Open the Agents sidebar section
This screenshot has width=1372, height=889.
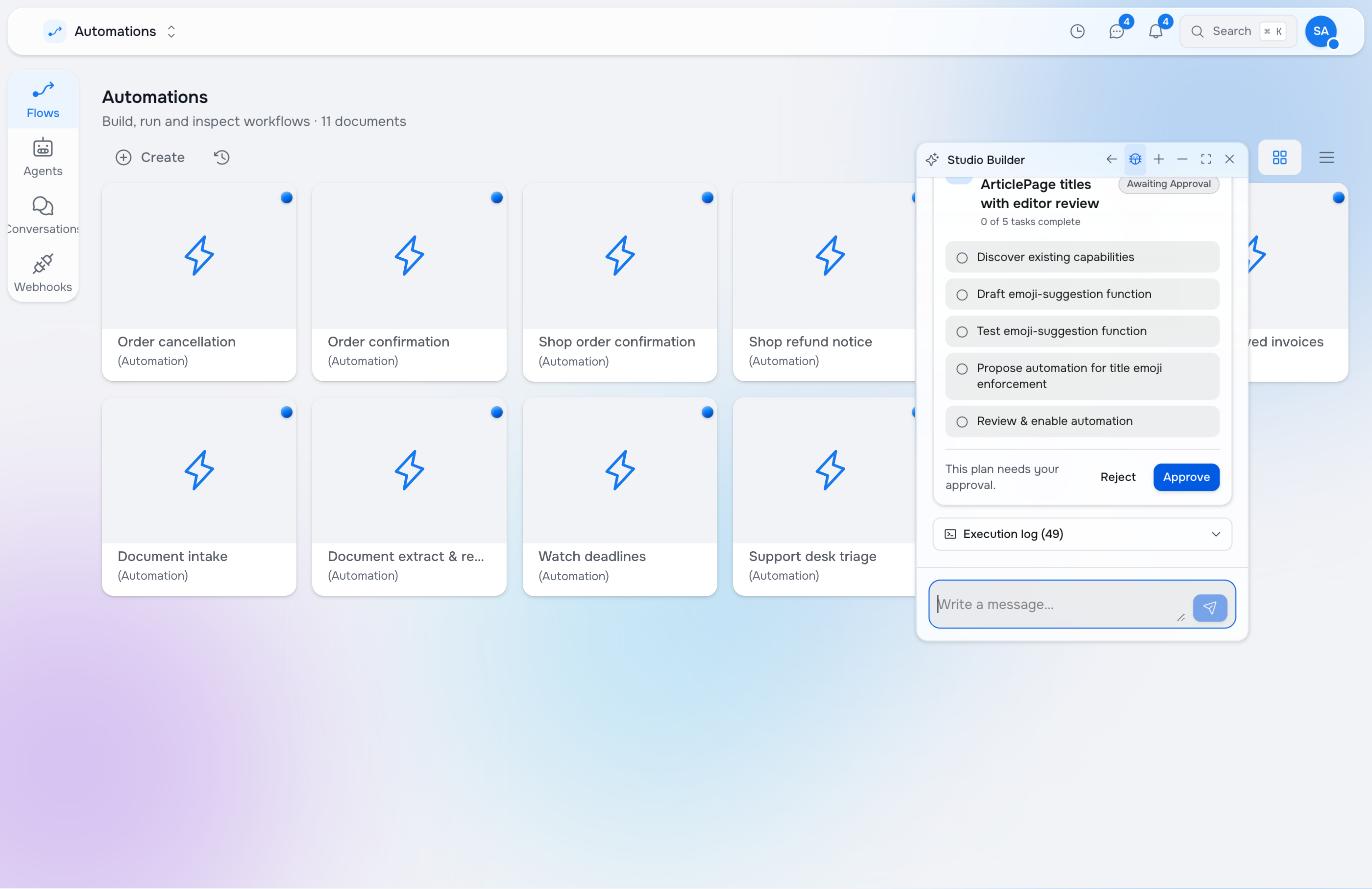(43, 158)
